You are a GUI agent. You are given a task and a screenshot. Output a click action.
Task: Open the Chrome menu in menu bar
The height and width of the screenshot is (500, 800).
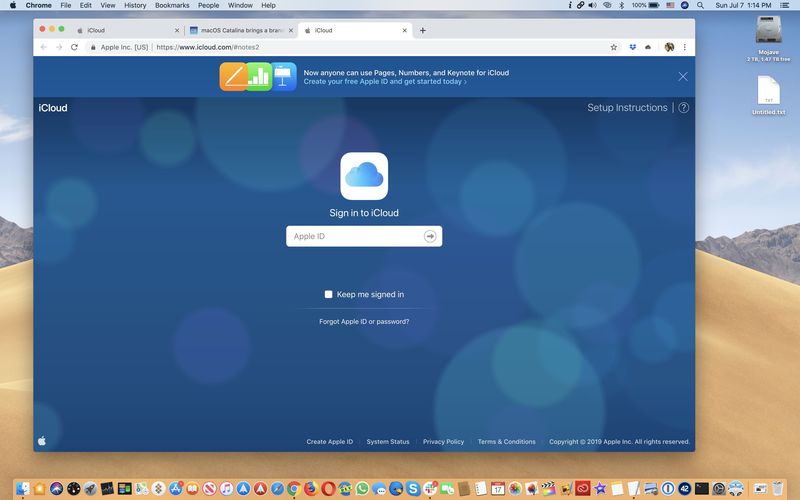pos(39,5)
